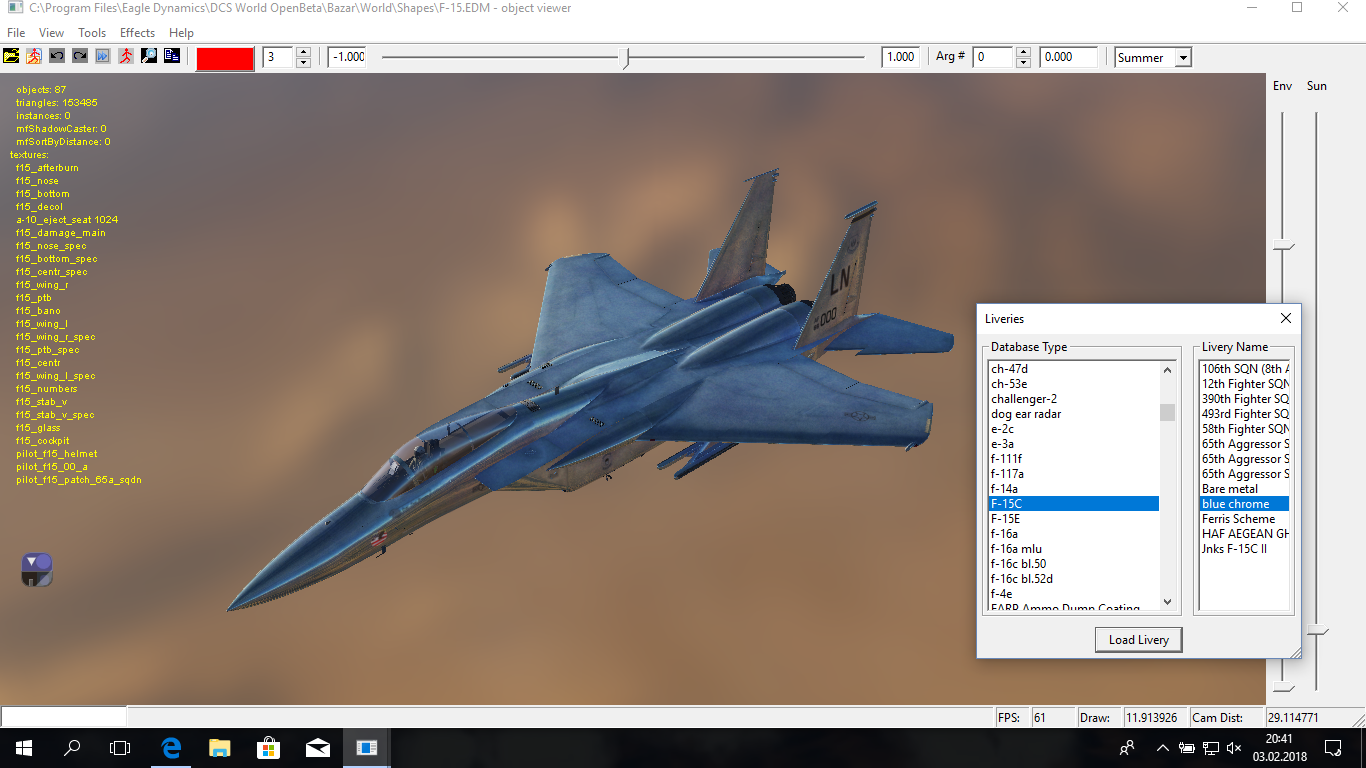Image resolution: width=1366 pixels, height=768 pixels.
Task: Select f-16c bl.50 database type
Action: pyautogui.click(x=1073, y=564)
